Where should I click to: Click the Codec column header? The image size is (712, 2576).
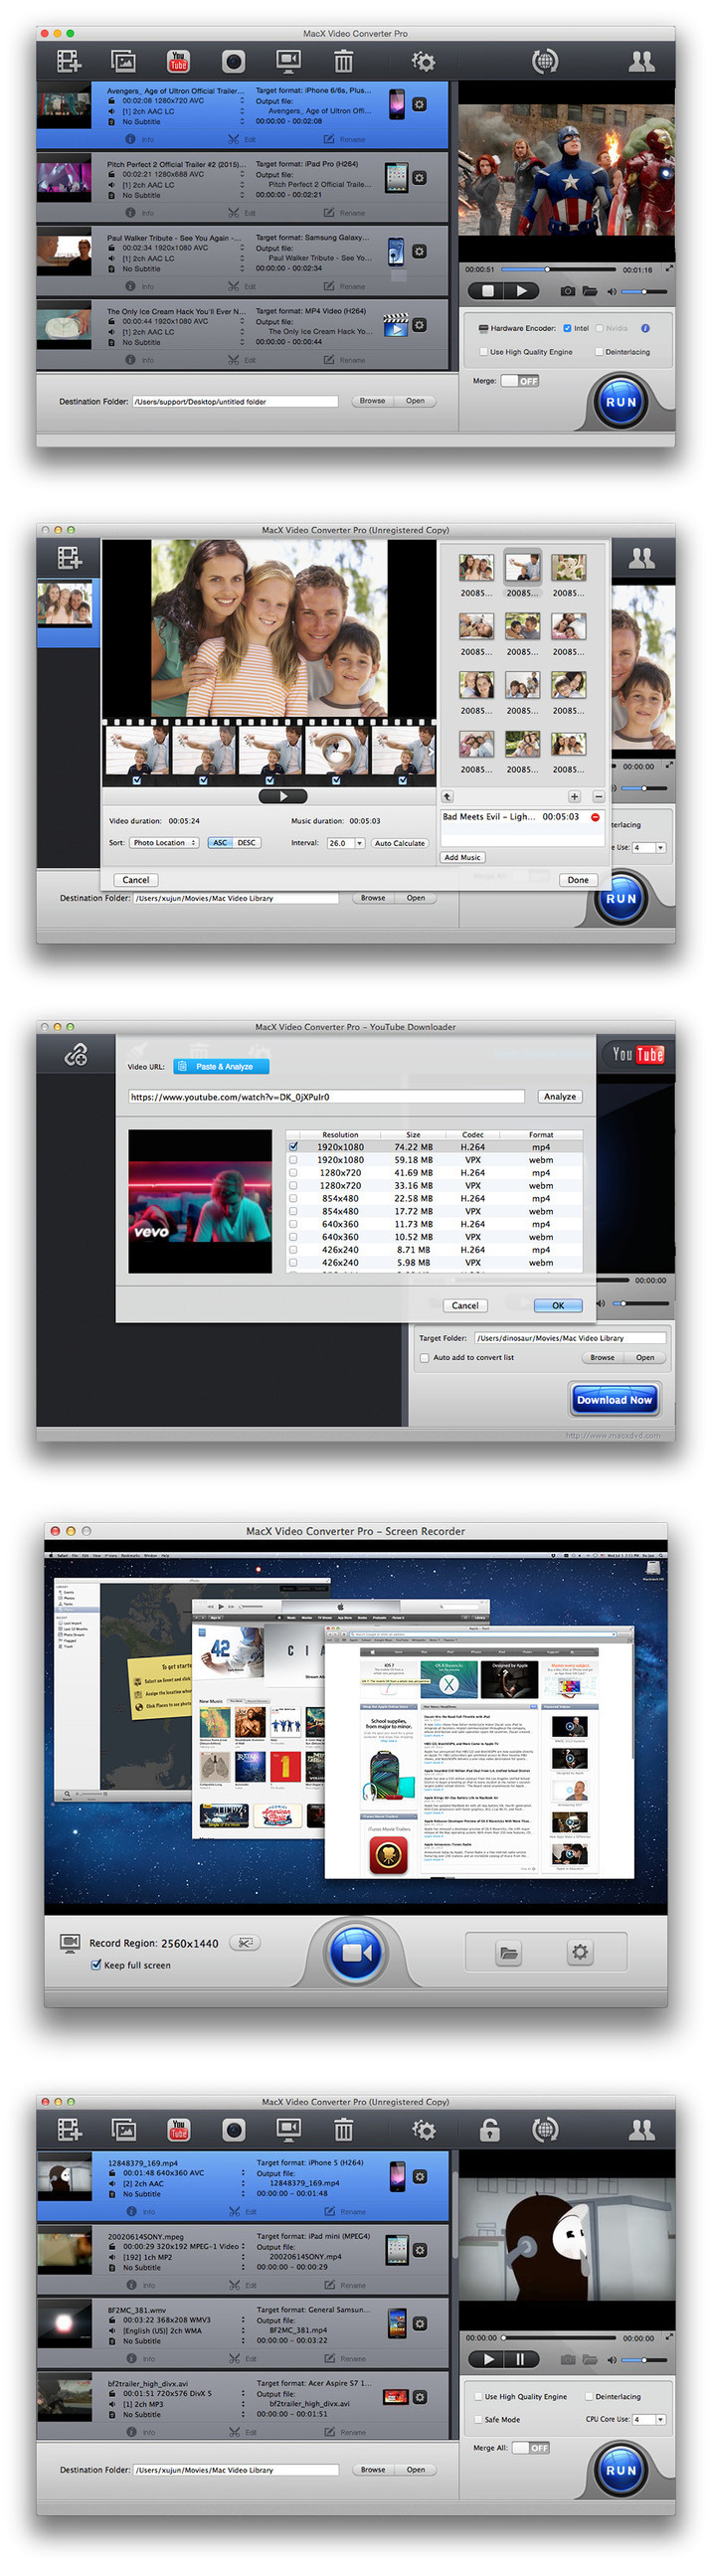[x=473, y=1135]
